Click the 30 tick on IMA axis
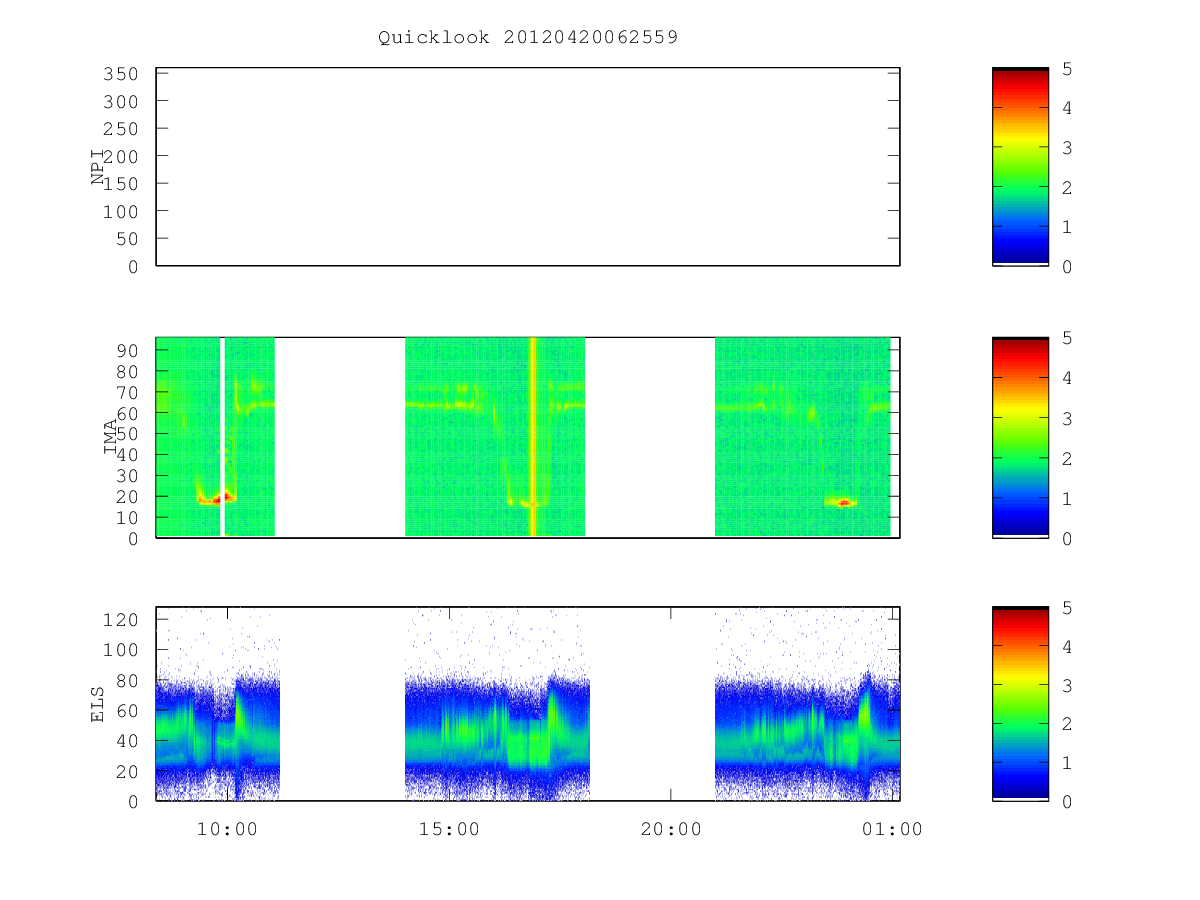The height and width of the screenshot is (900, 1200). tap(127, 475)
